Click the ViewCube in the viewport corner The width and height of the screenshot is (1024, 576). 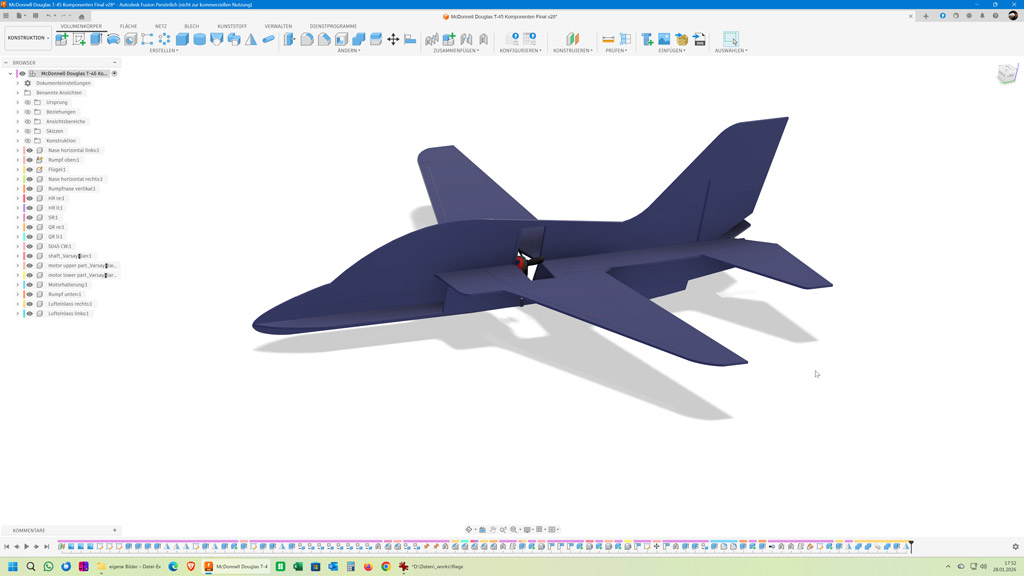click(x=1006, y=74)
